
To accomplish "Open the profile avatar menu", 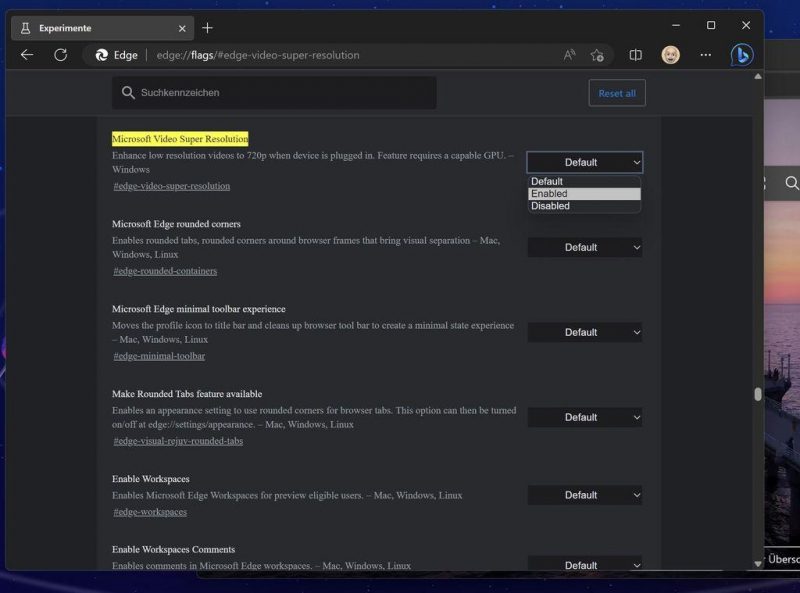I will tap(670, 55).
